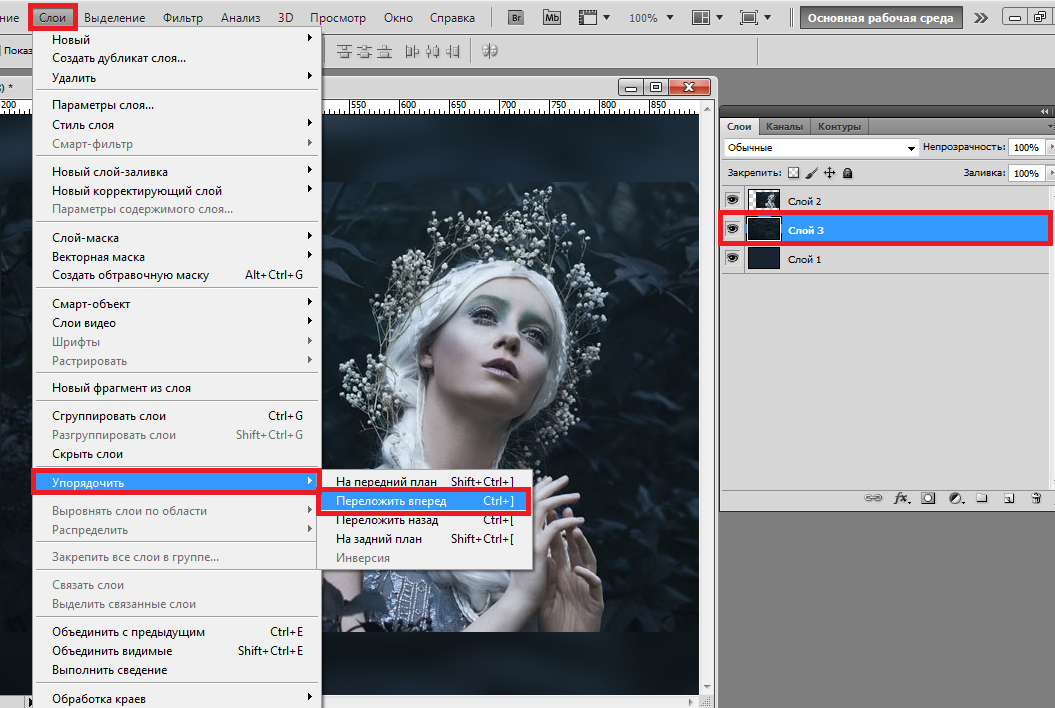Screen dimensions: 1055x708
Task: Click the link layers chain icon
Action: (x=873, y=497)
